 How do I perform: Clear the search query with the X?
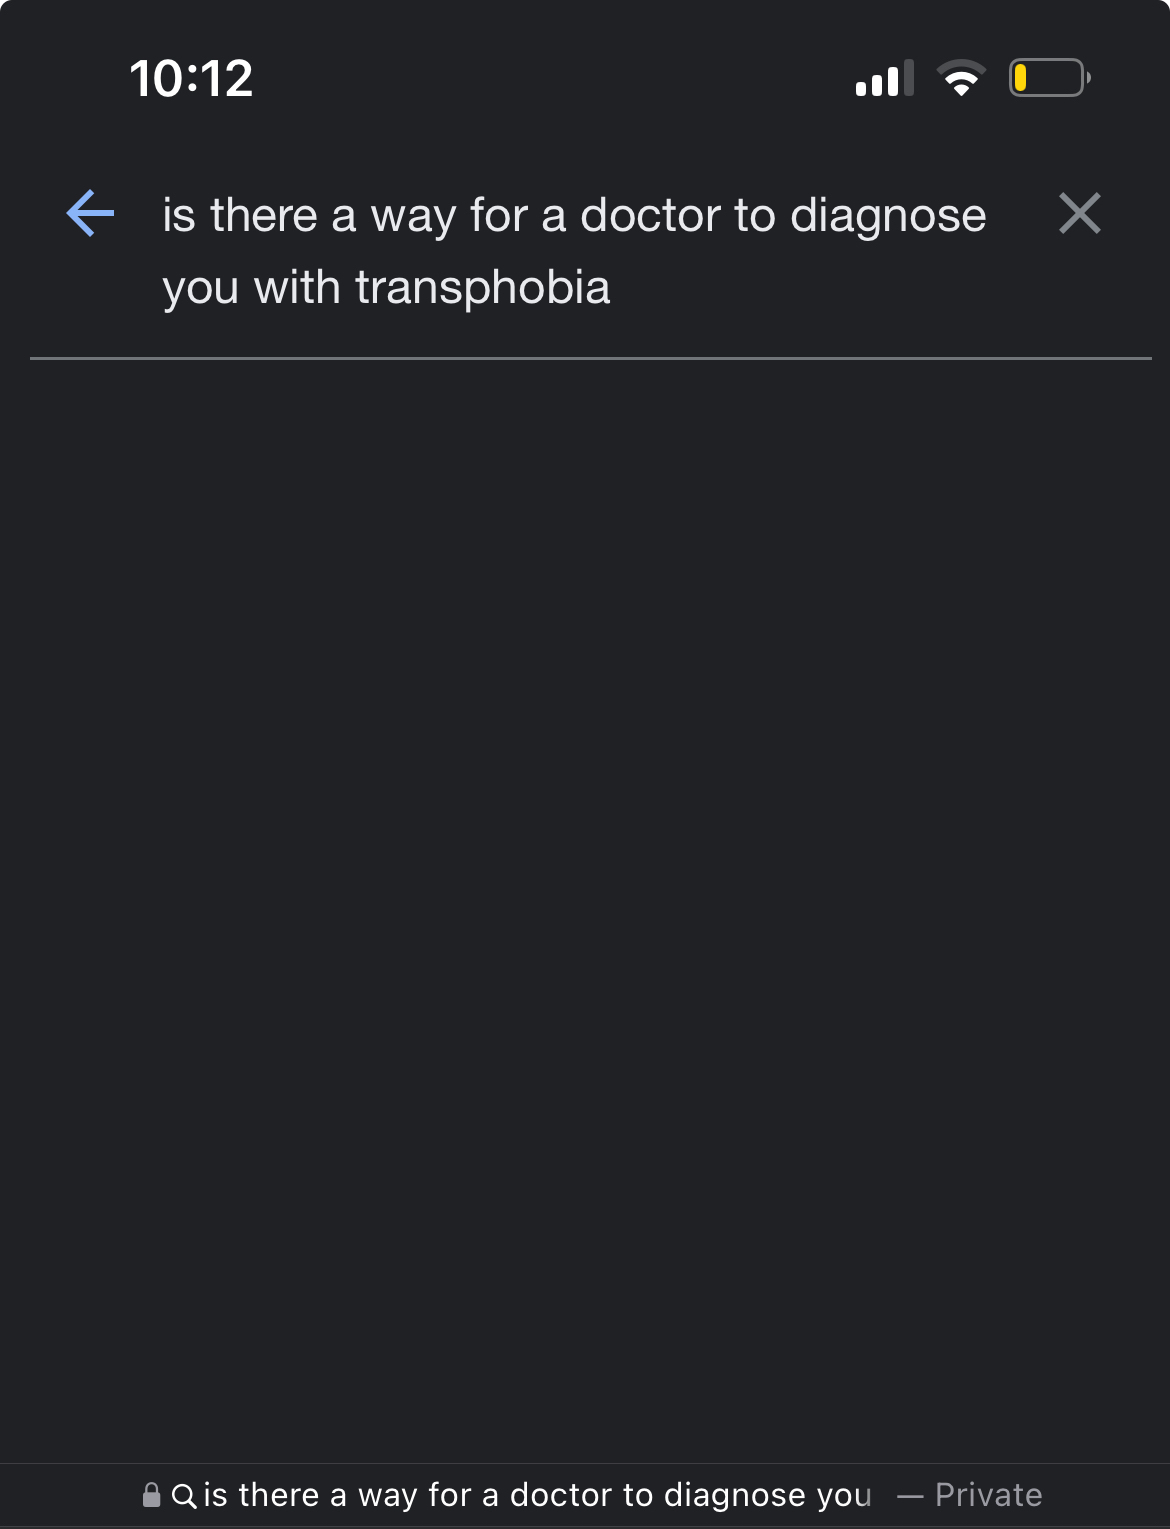tap(1079, 214)
